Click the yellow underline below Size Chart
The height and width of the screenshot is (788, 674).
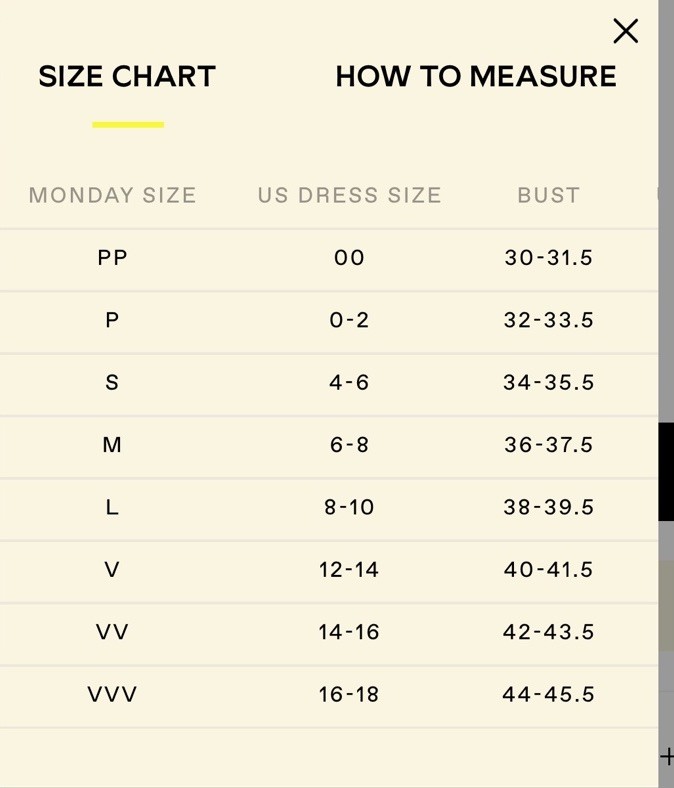point(128,125)
